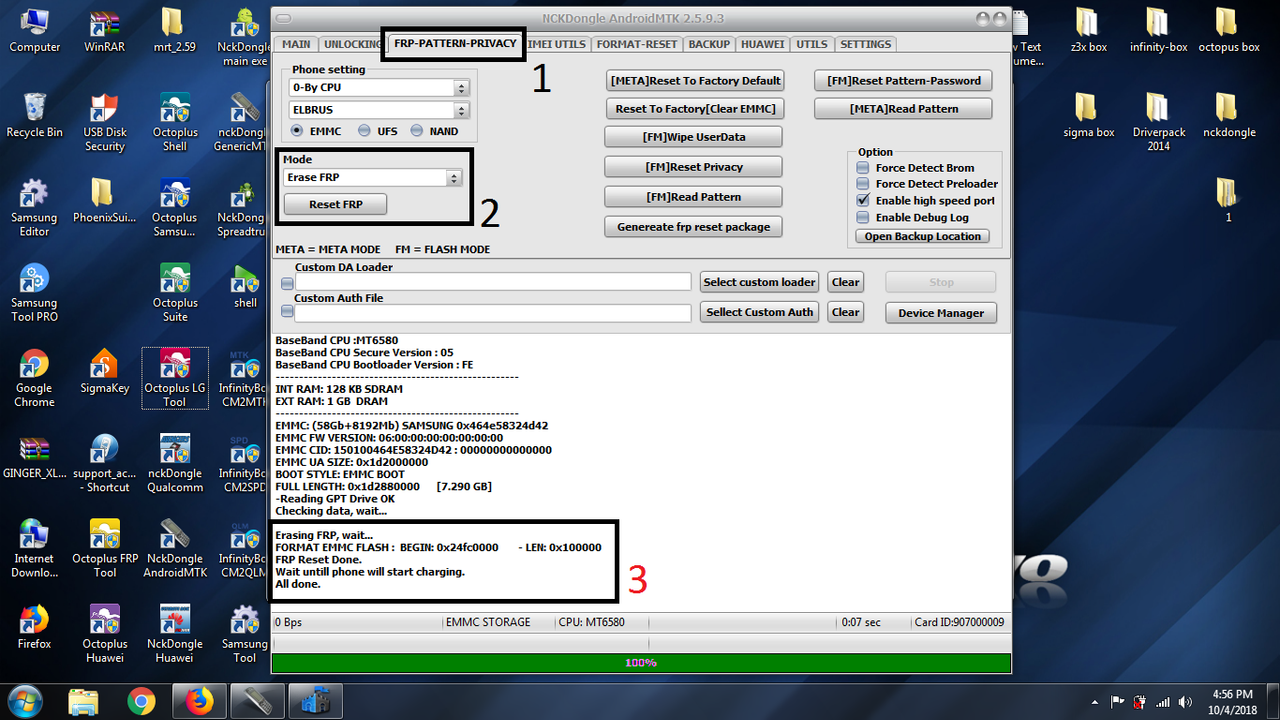
Task: Open the Driverpack 2014 folder
Action: [x=1158, y=124]
